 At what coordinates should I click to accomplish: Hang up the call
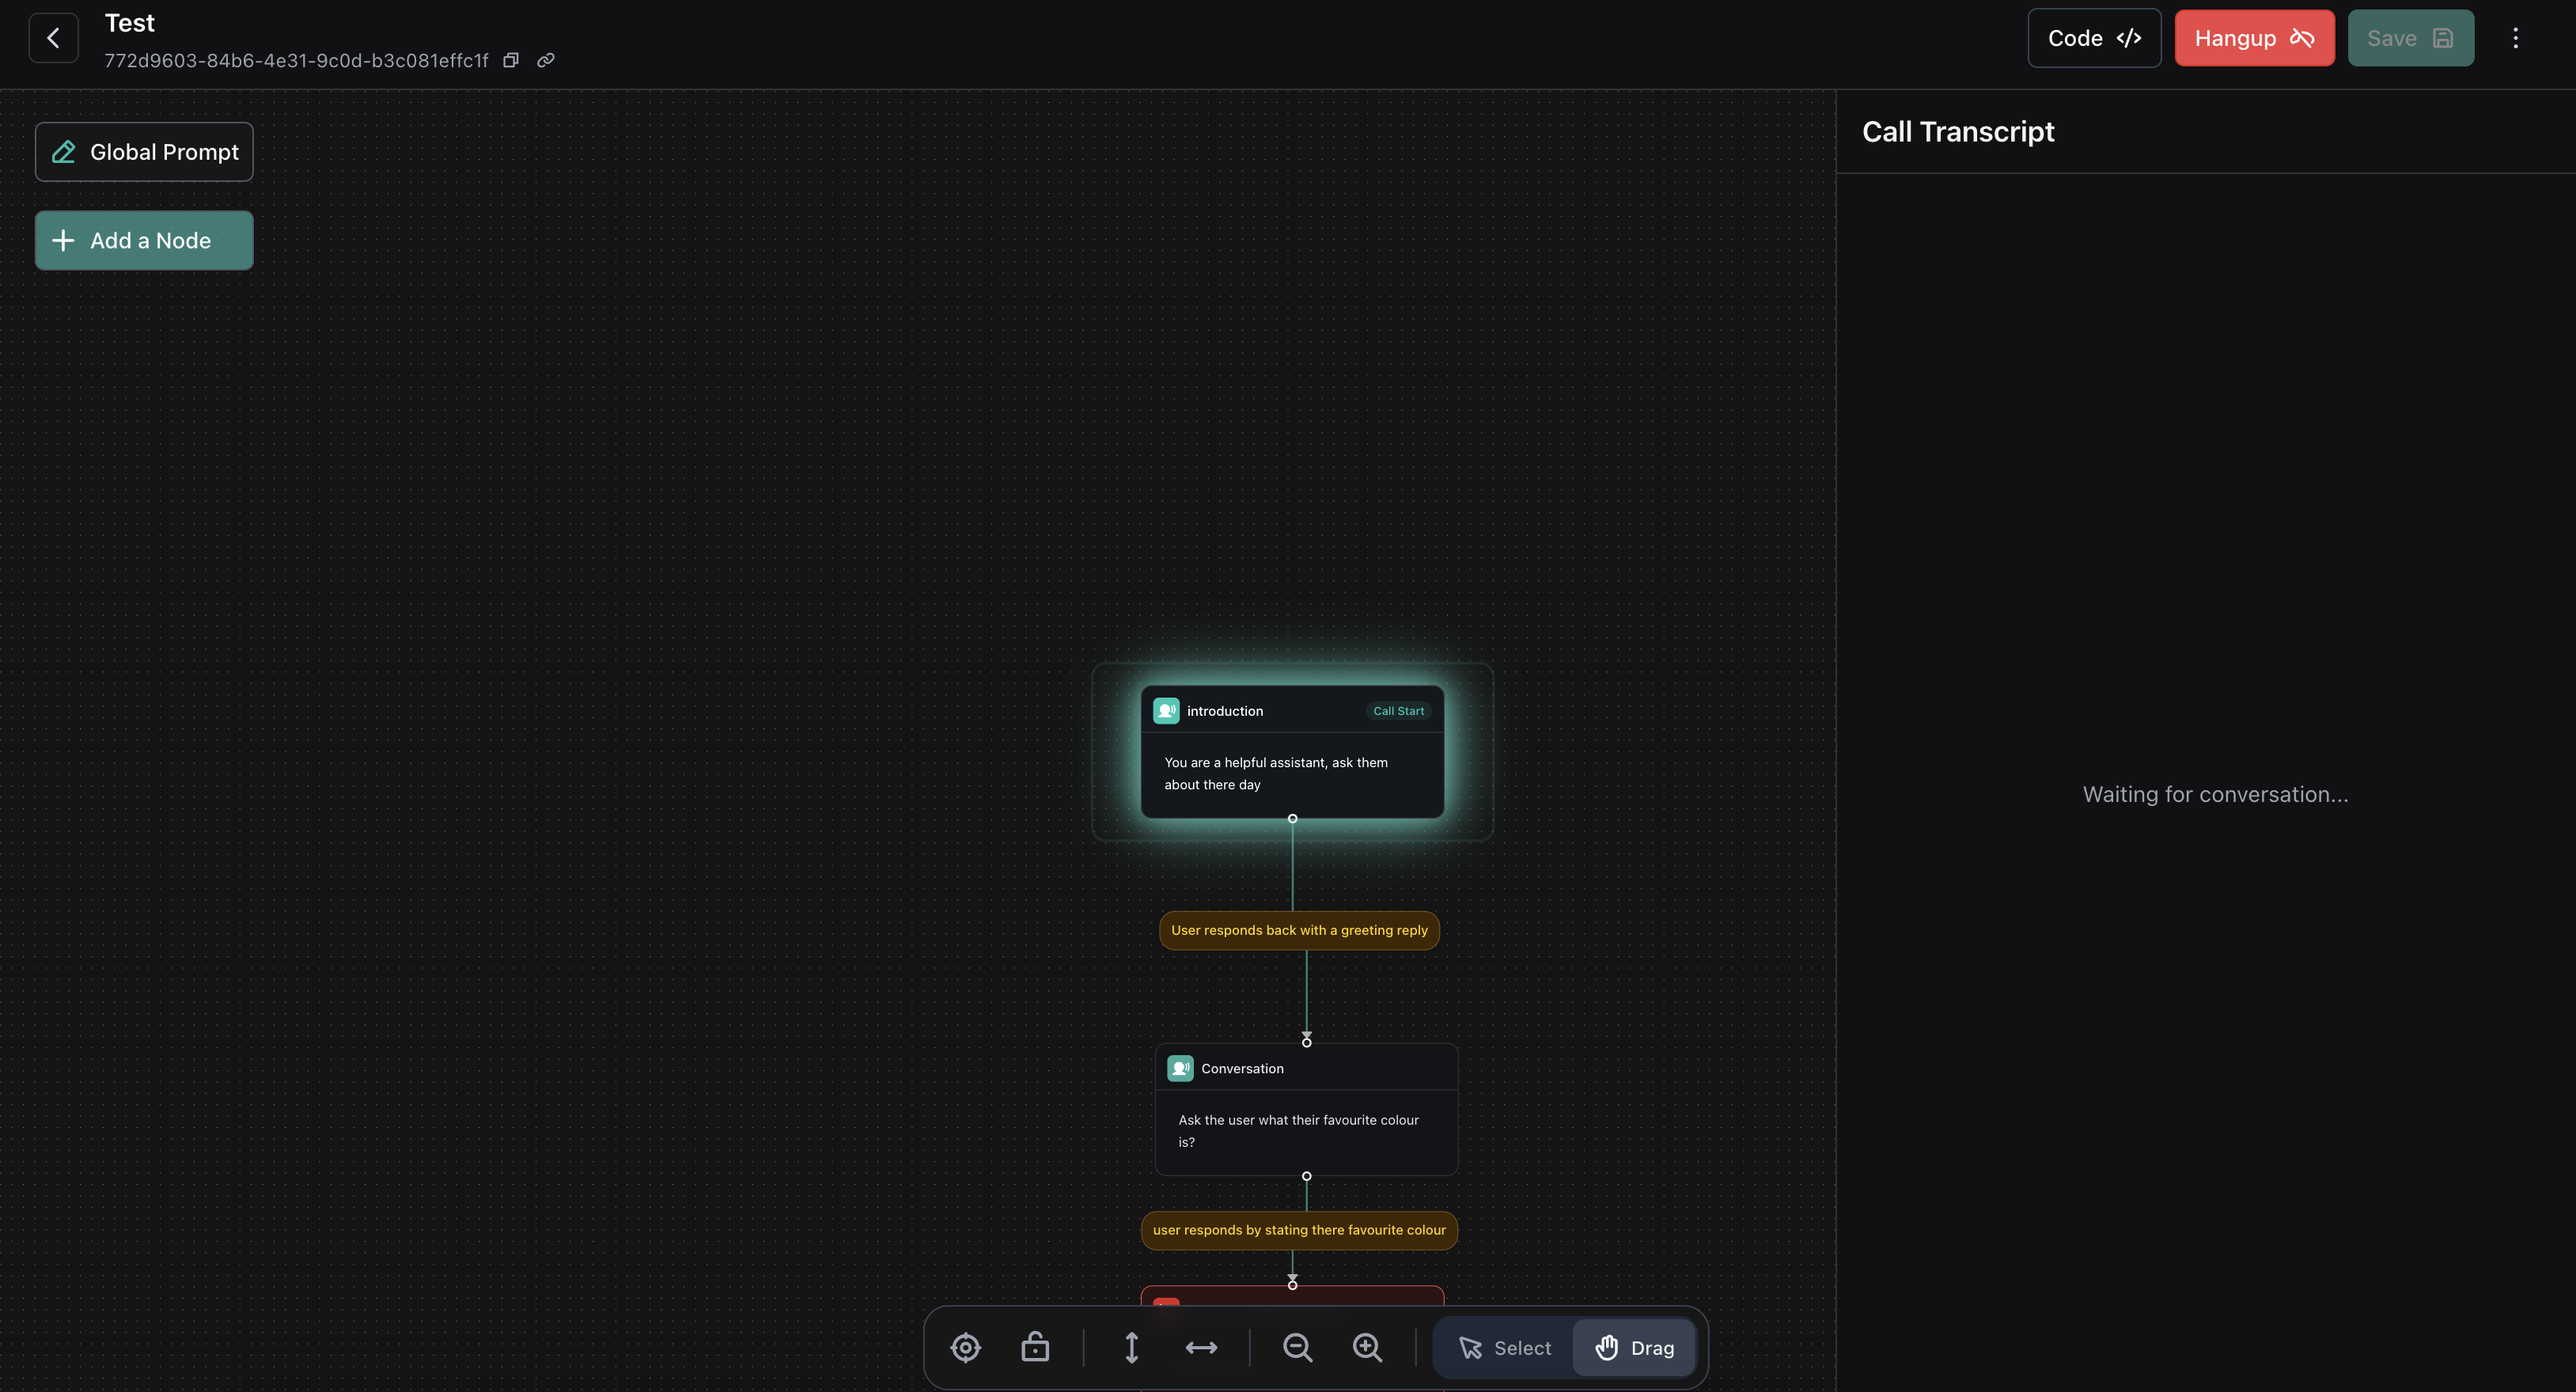coord(2254,38)
